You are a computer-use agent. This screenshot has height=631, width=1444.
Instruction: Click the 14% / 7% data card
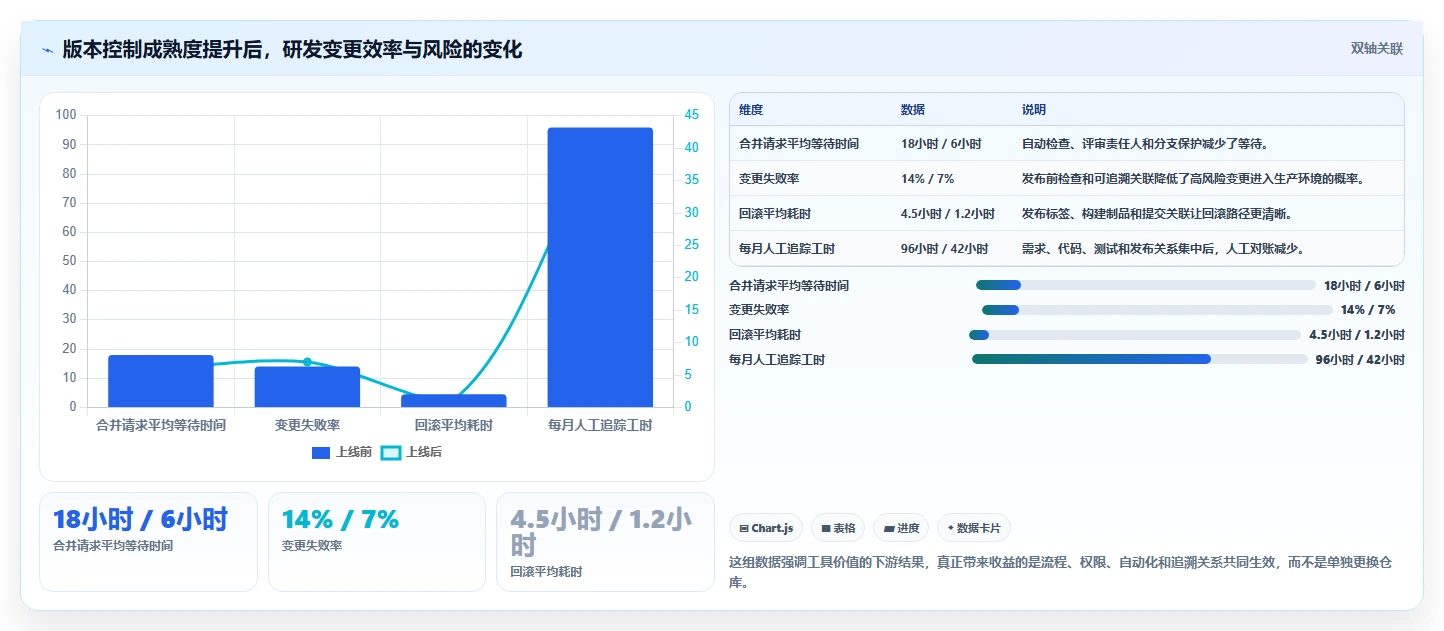pyautogui.click(x=377, y=542)
